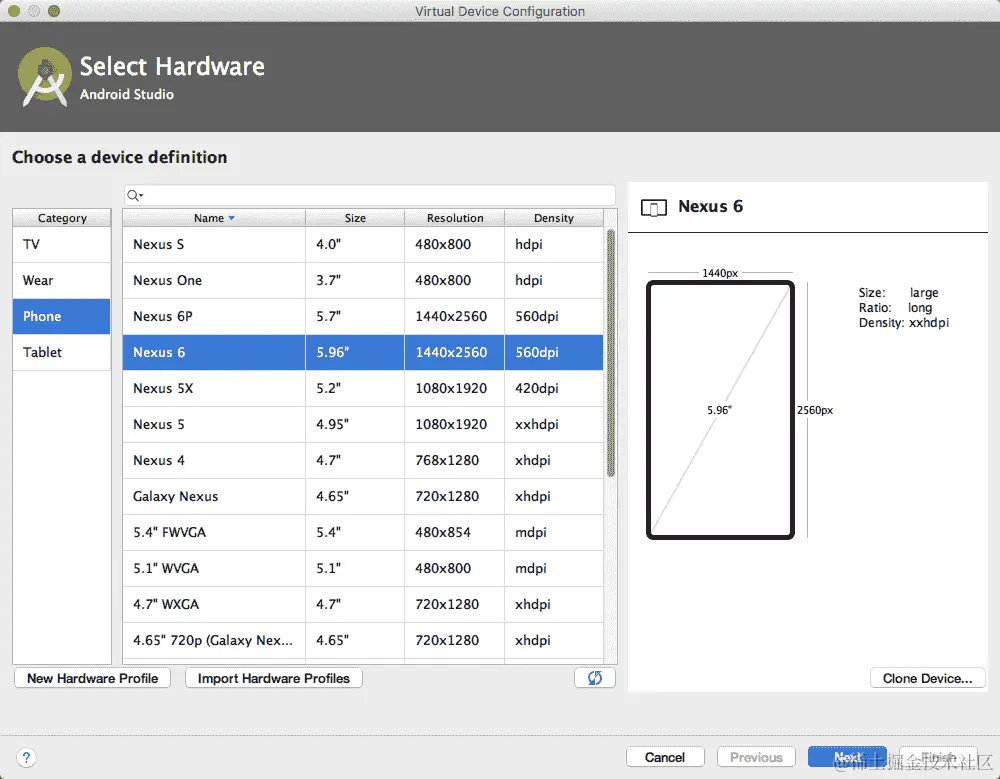The height and width of the screenshot is (779, 1000).
Task: Focus the device search field
Action: pos(370,195)
